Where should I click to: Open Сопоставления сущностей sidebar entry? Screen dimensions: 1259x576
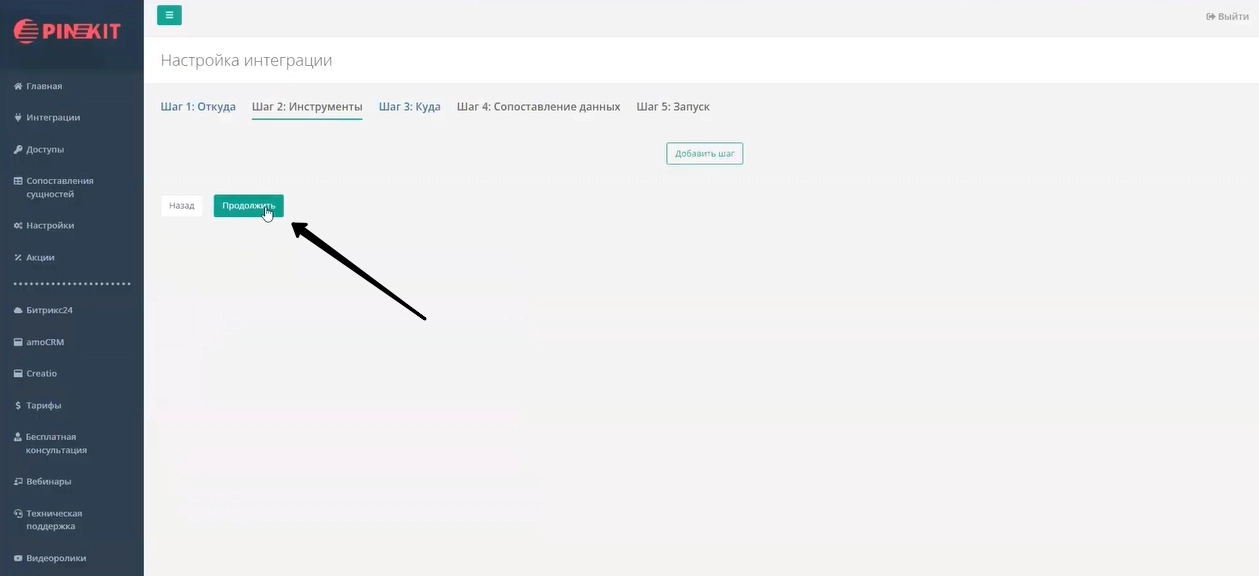[59, 187]
